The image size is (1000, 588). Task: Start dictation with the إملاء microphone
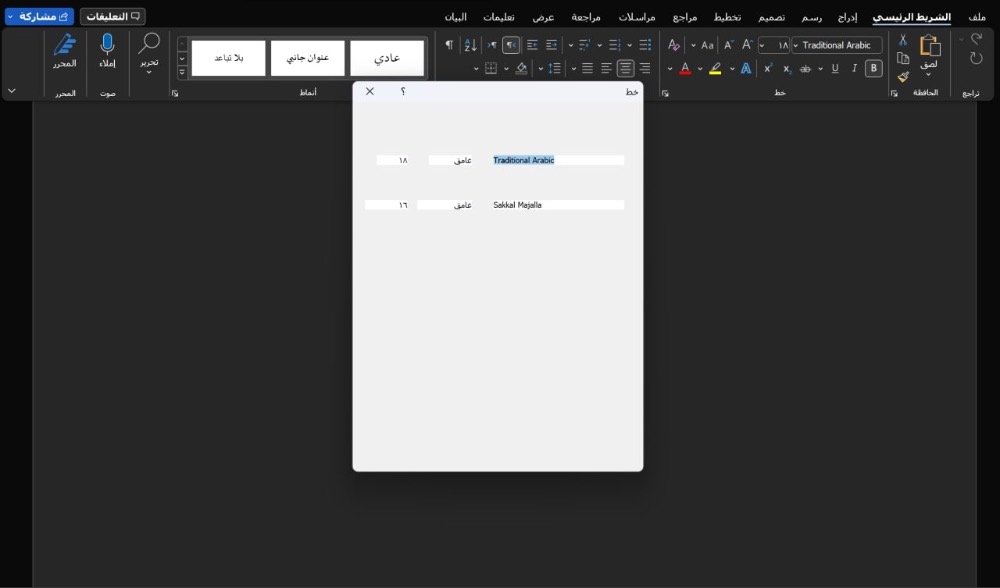[x=108, y=51]
